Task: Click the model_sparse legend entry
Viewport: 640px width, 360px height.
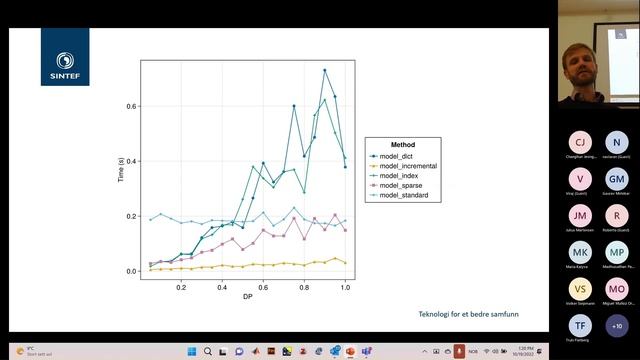Action: 396,186
